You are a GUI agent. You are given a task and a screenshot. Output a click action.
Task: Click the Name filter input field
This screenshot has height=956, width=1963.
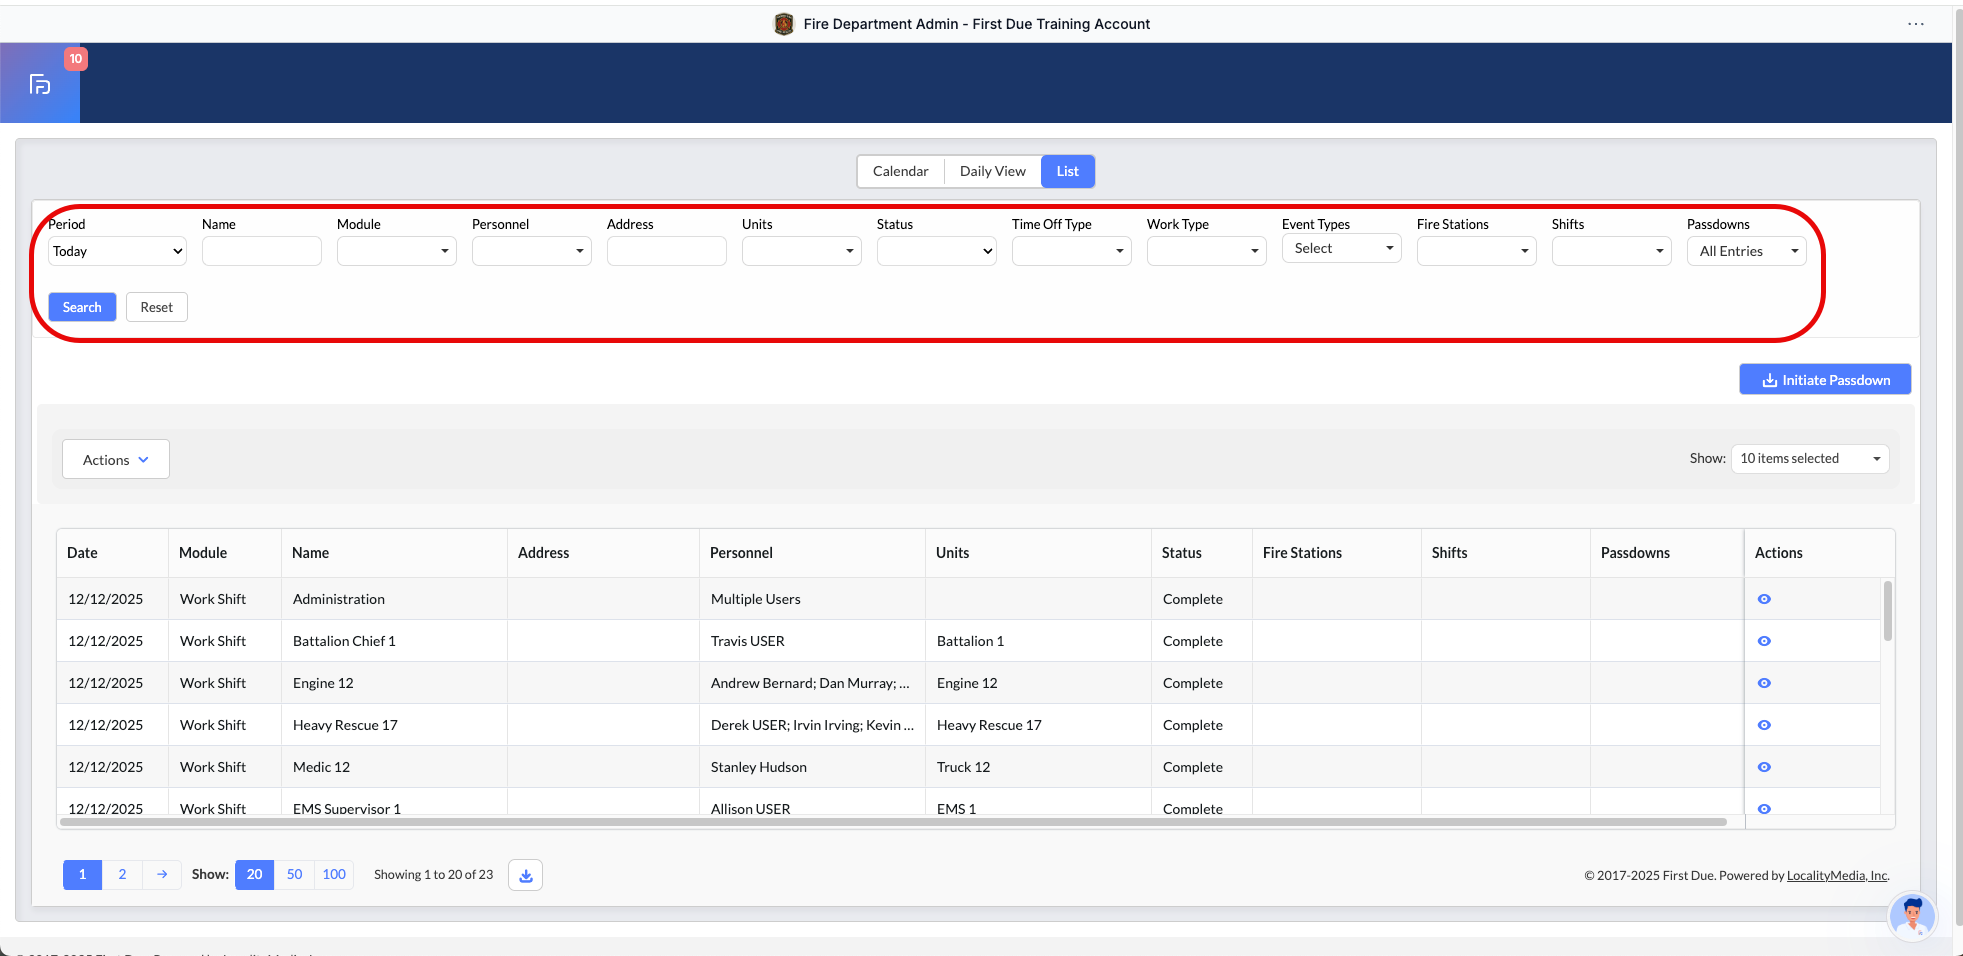point(262,251)
